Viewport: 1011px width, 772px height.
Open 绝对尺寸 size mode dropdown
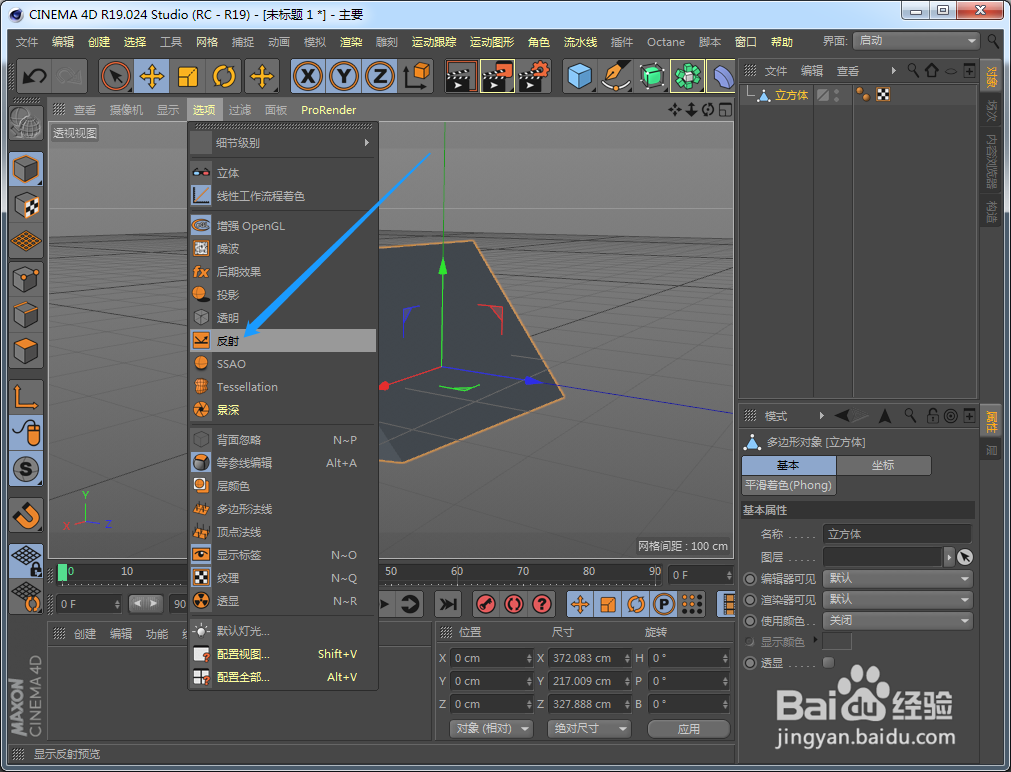(x=589, y=728)
